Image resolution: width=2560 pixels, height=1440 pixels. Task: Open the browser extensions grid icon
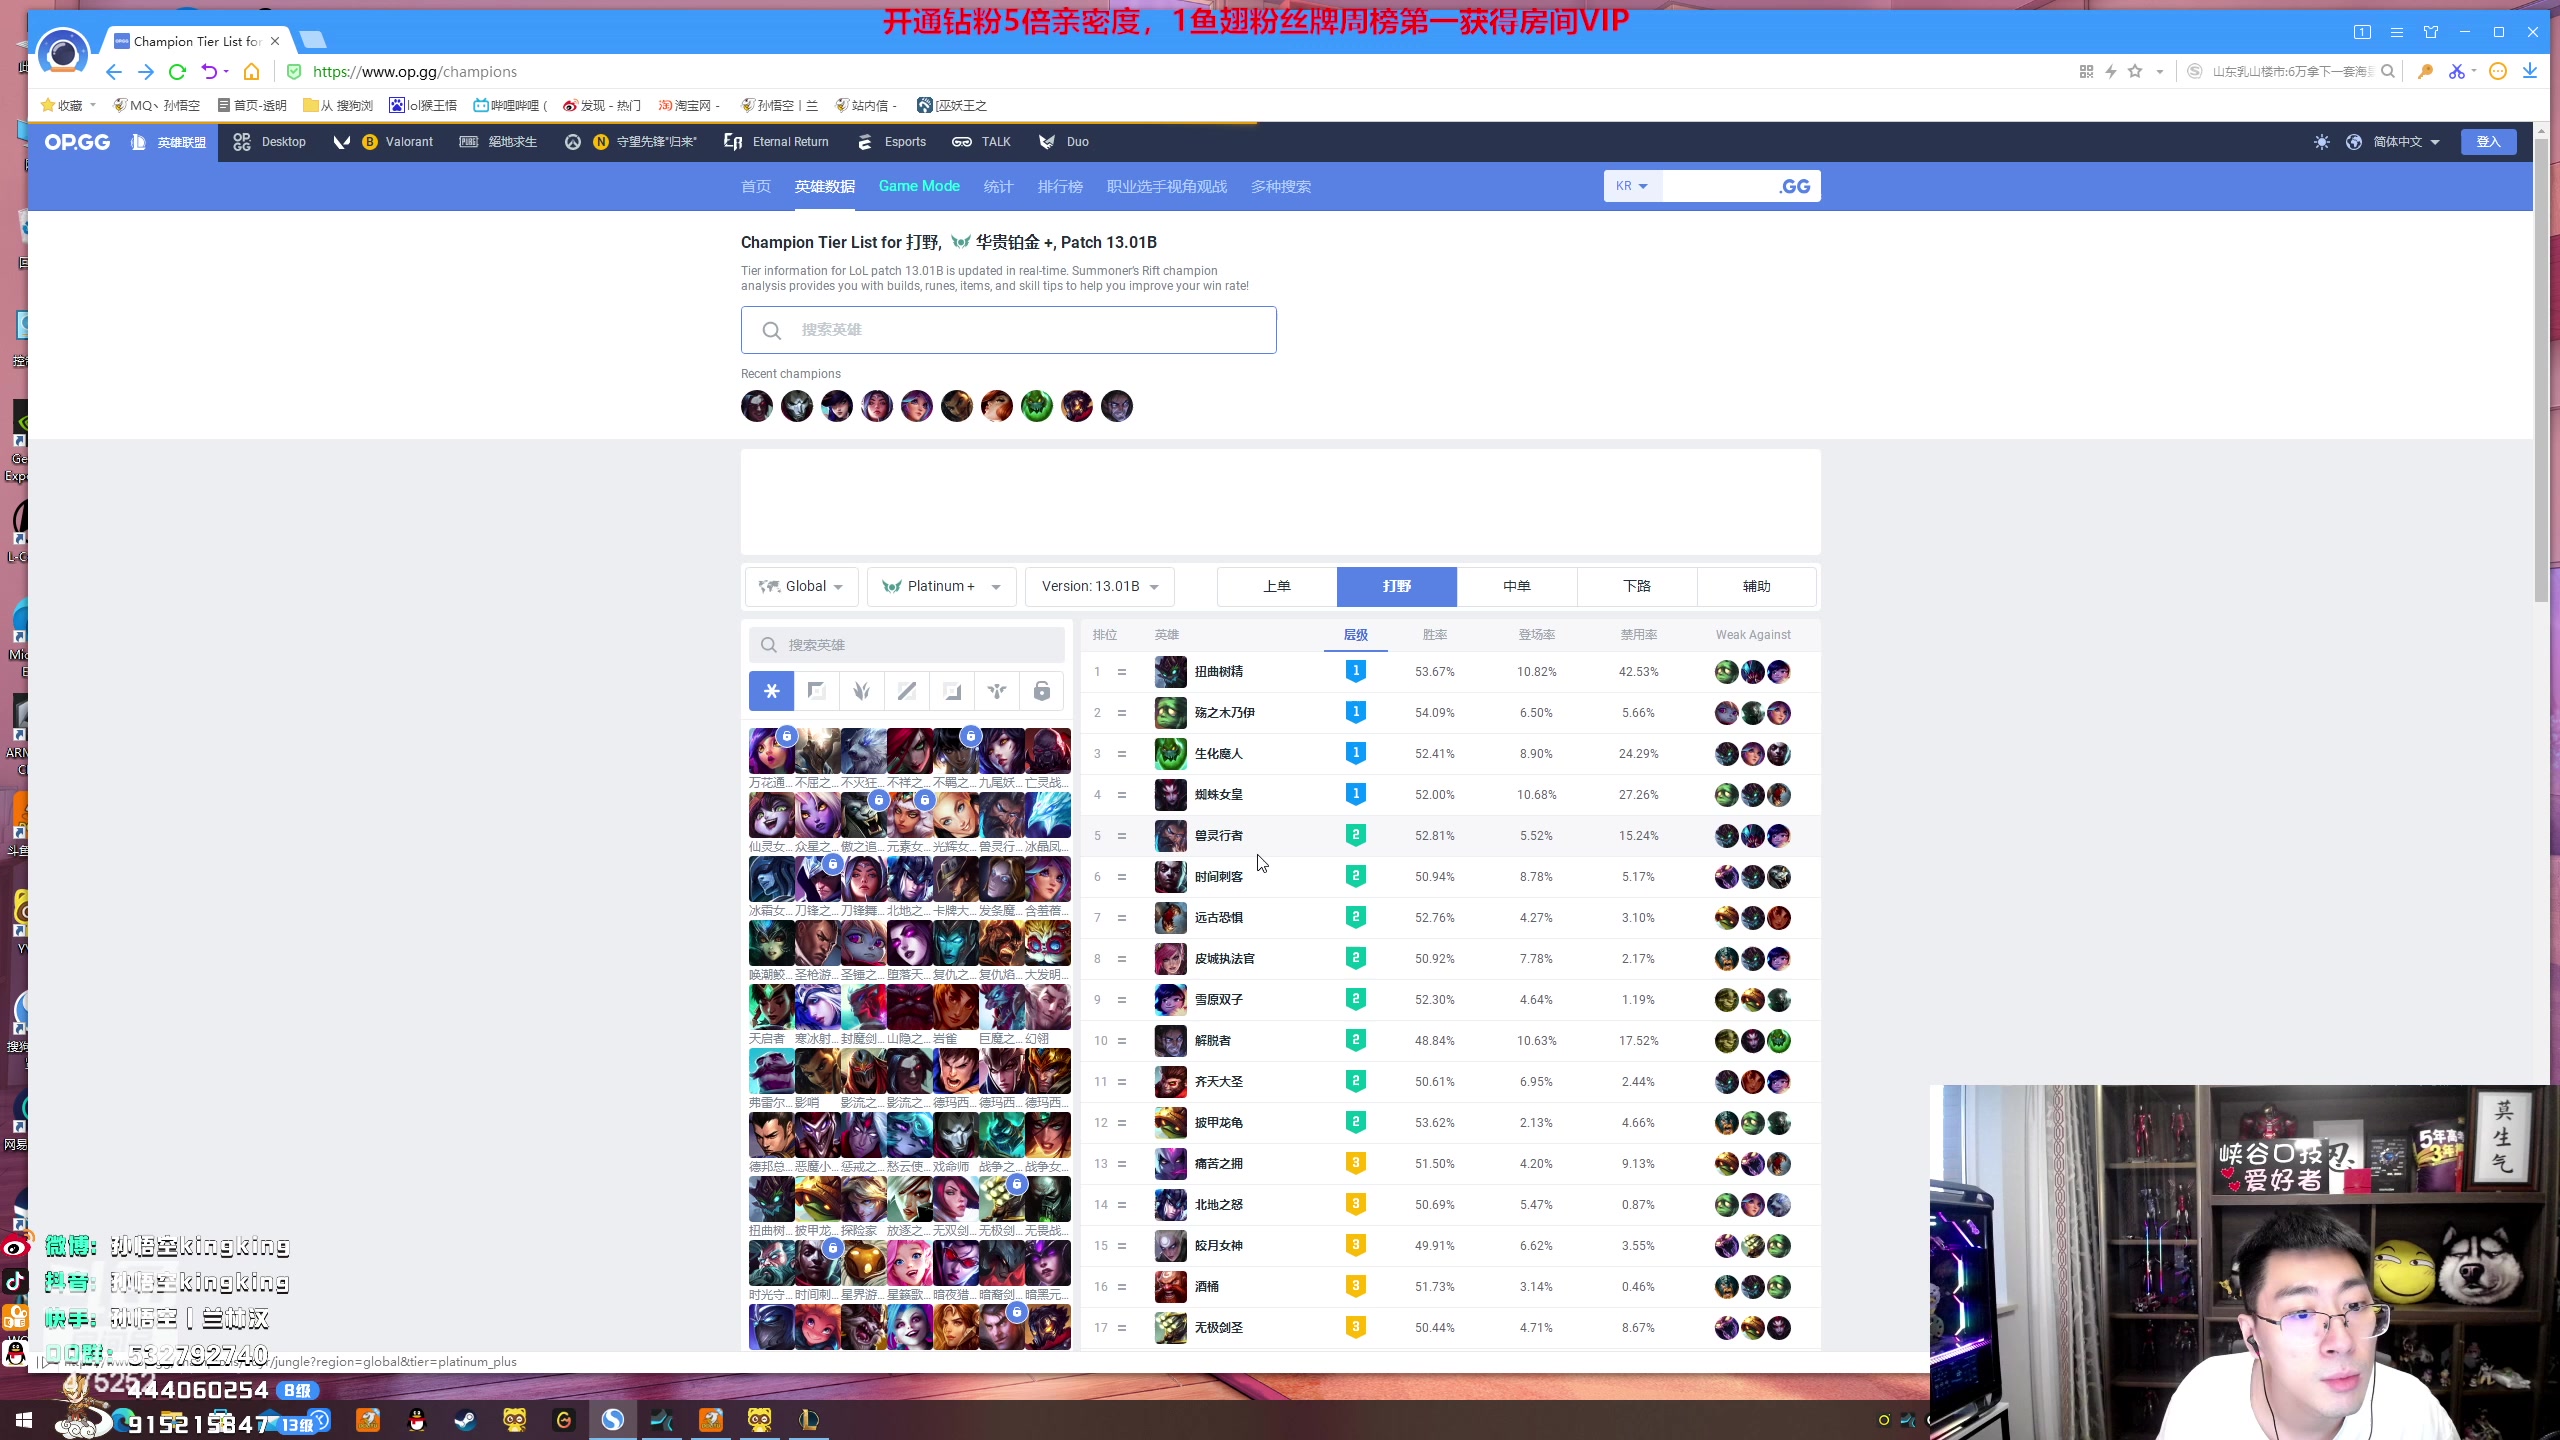(x=2086, y=72)
